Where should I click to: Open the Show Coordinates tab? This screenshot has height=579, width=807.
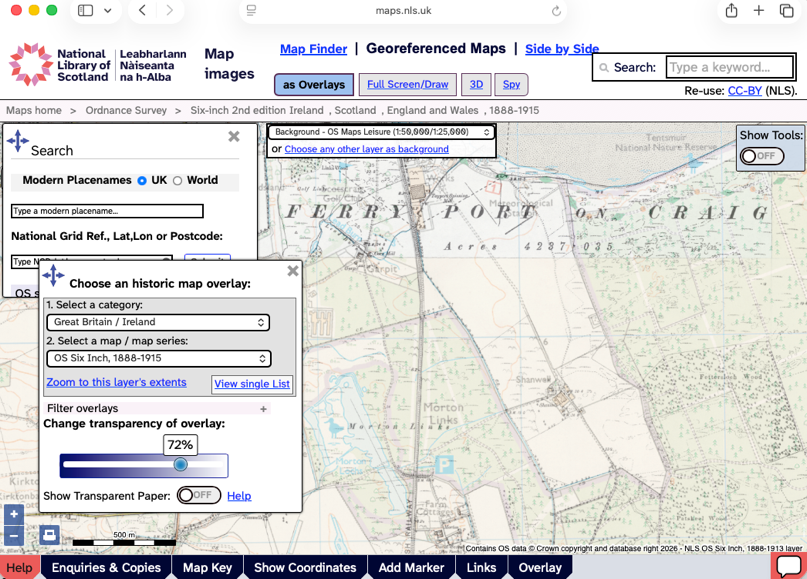pos(305,567)
